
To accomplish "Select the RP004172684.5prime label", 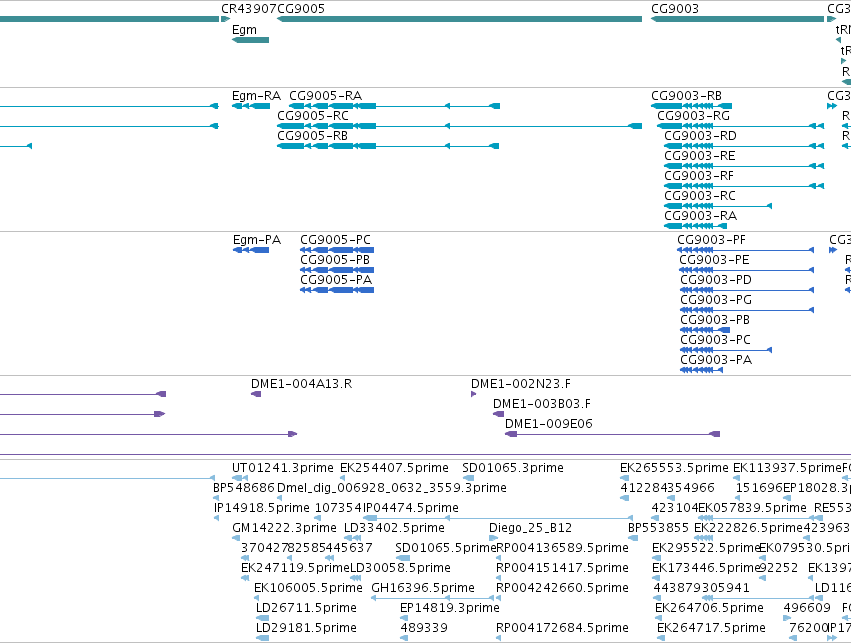I will click(x=562, y=628).
